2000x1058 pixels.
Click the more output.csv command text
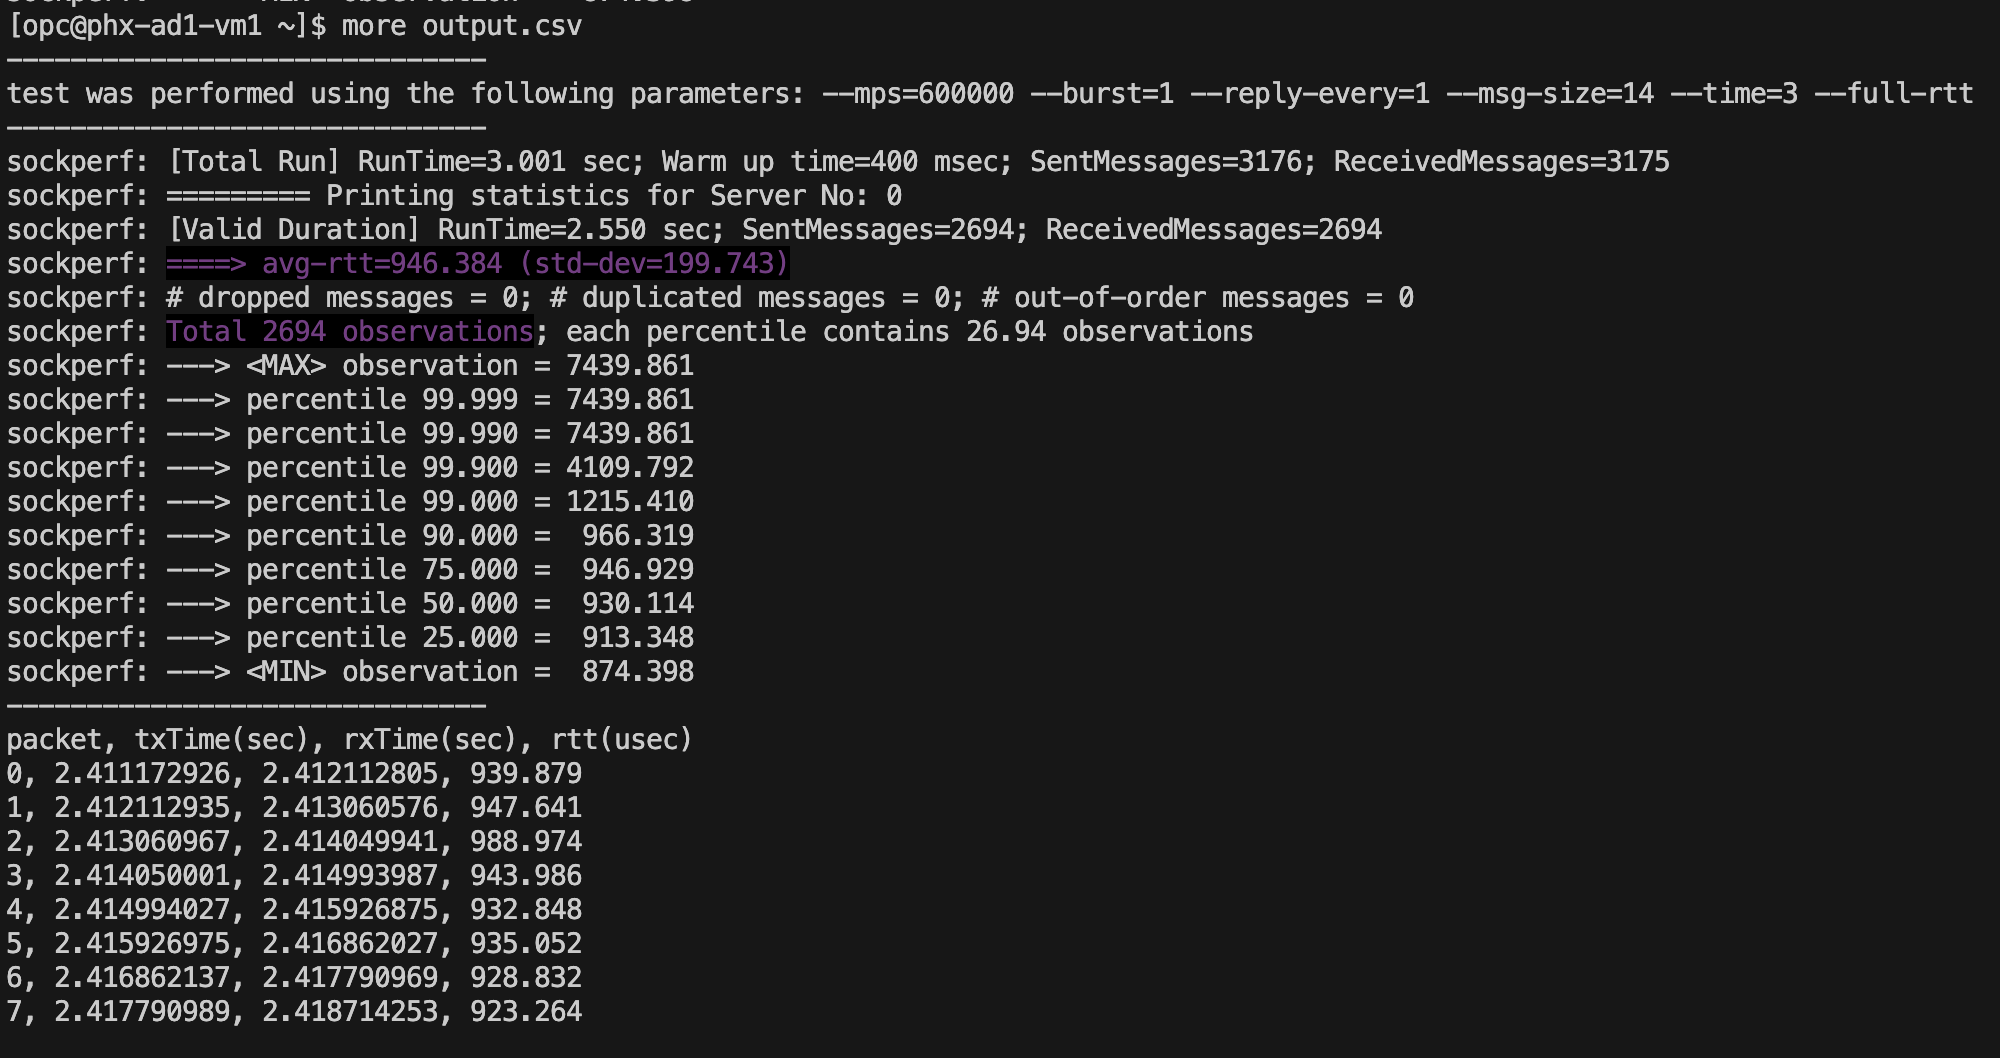coord(461,26)
